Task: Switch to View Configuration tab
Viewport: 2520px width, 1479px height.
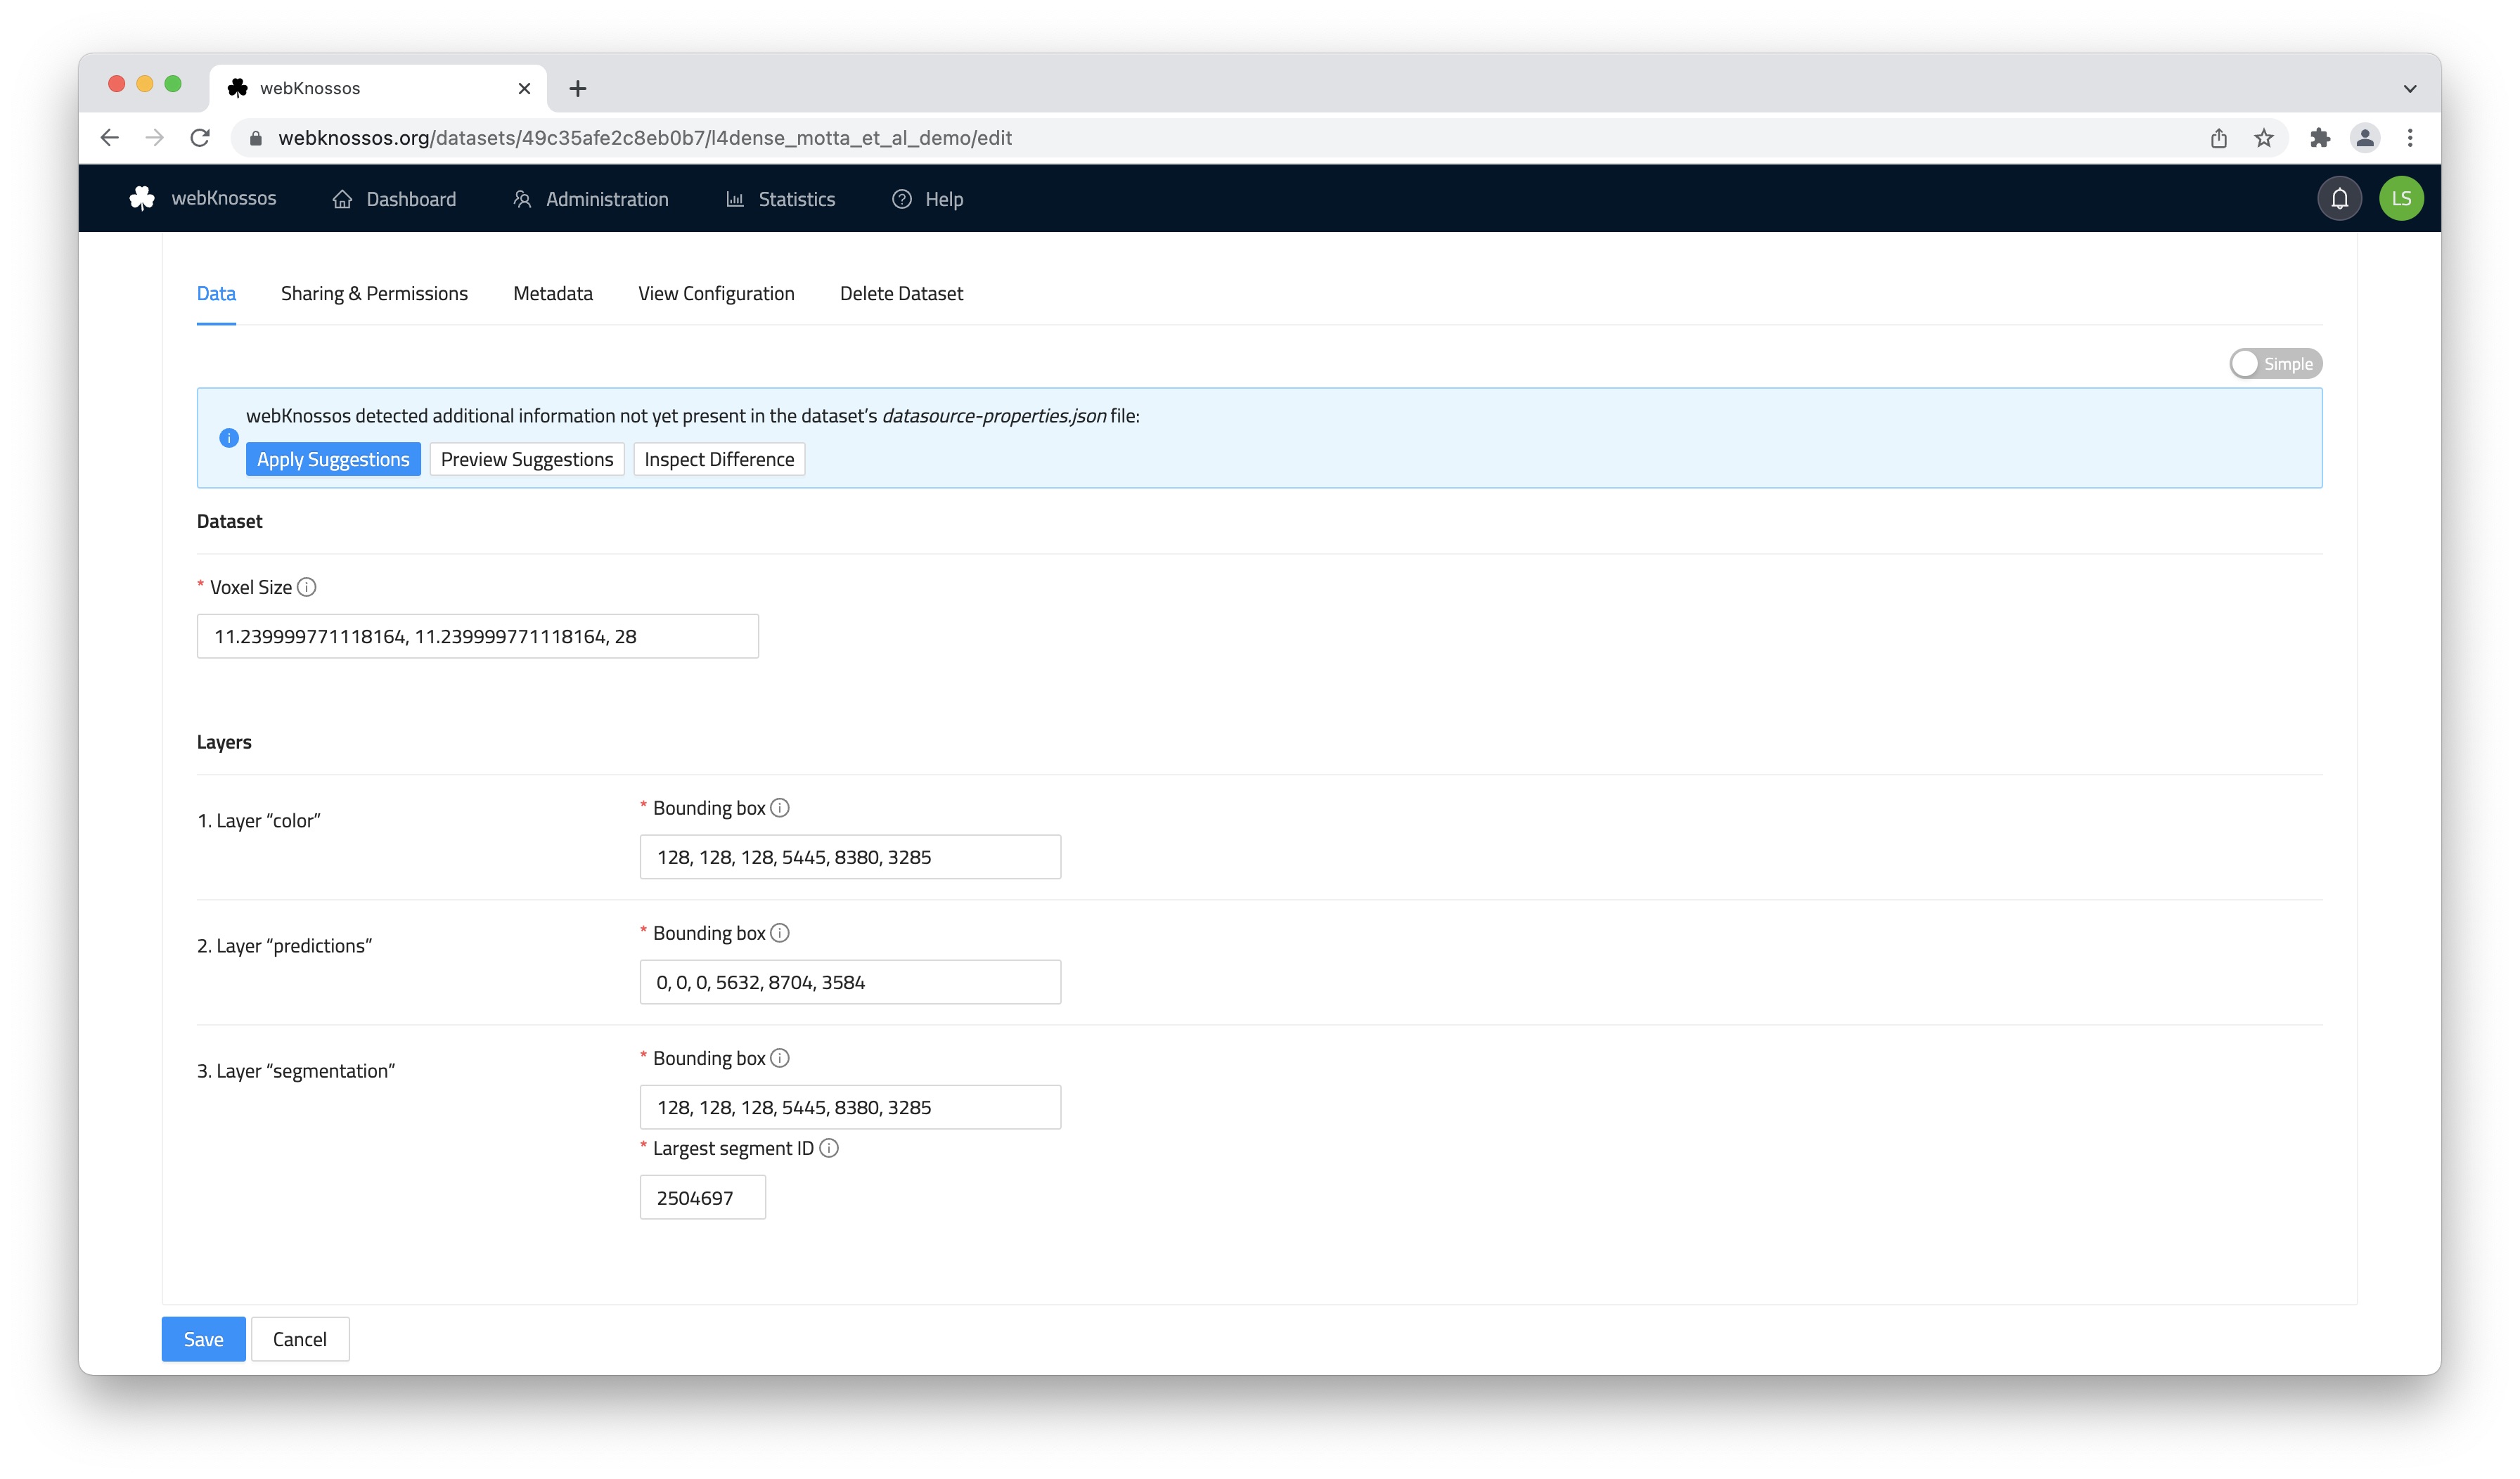Action: 716,293
